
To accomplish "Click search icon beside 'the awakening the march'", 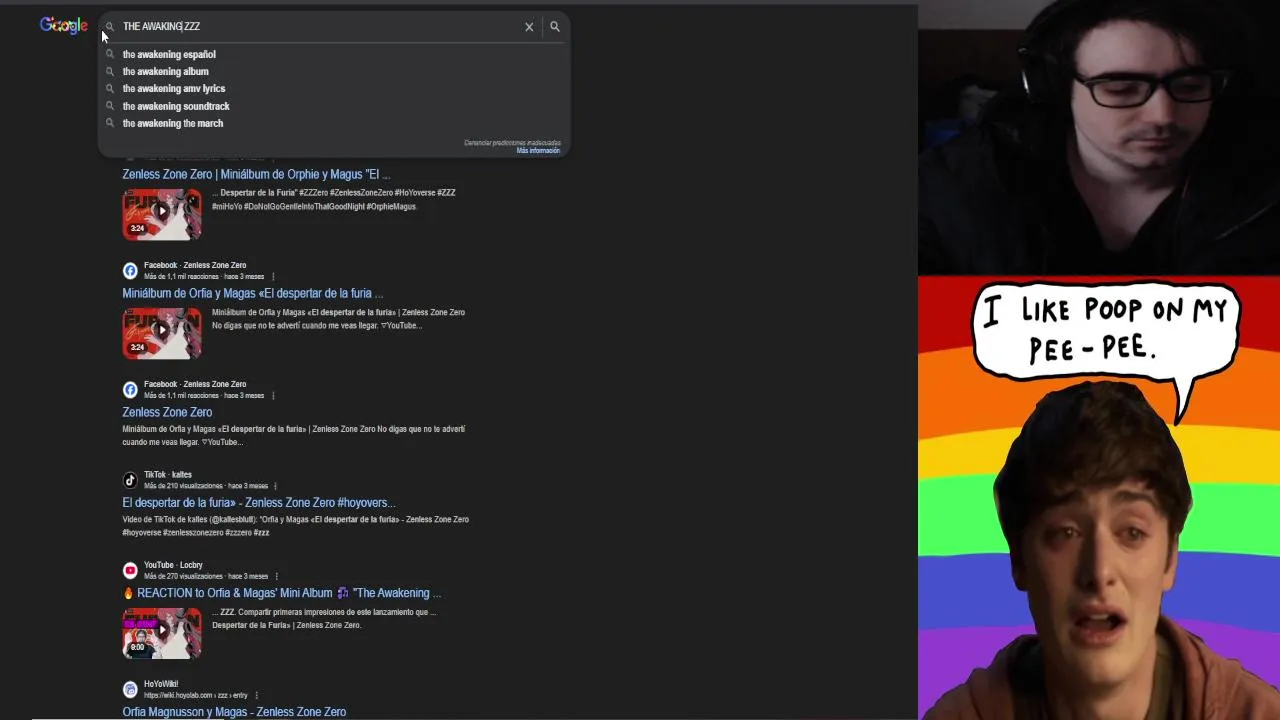I will coord(110,123).
